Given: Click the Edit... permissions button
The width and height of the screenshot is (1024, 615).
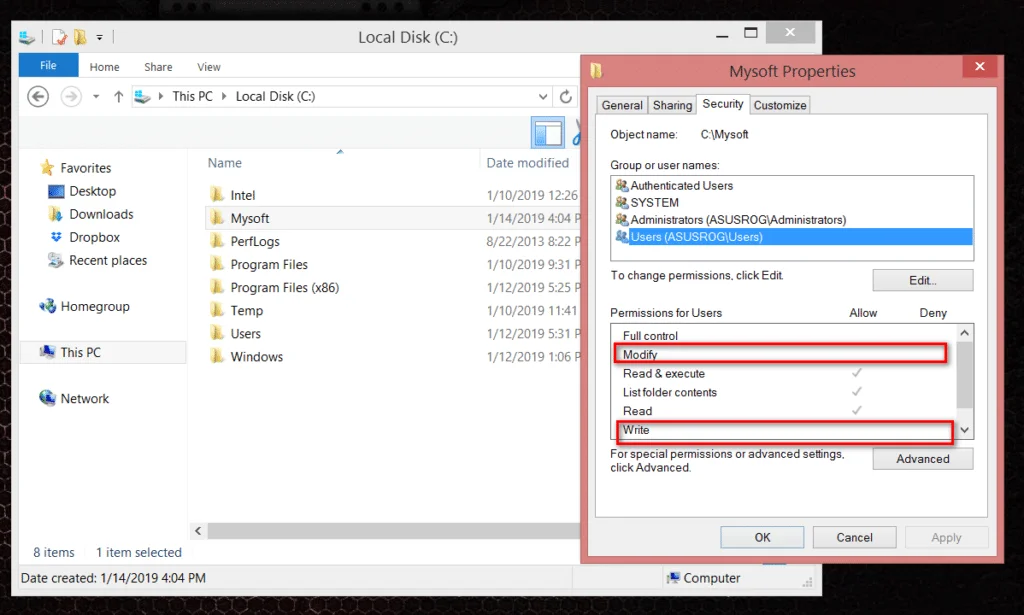Looking at the screenshot, I should click(922, 280).
